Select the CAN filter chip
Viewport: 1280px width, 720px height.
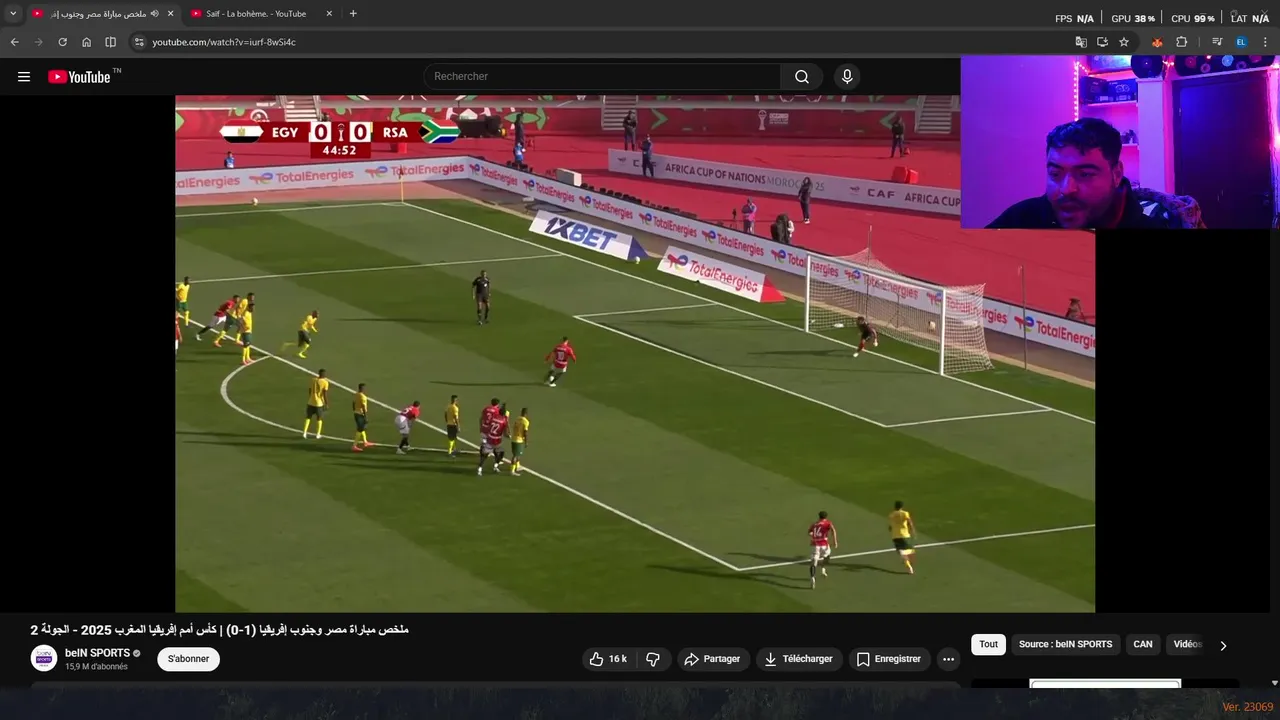[1142, 644]
